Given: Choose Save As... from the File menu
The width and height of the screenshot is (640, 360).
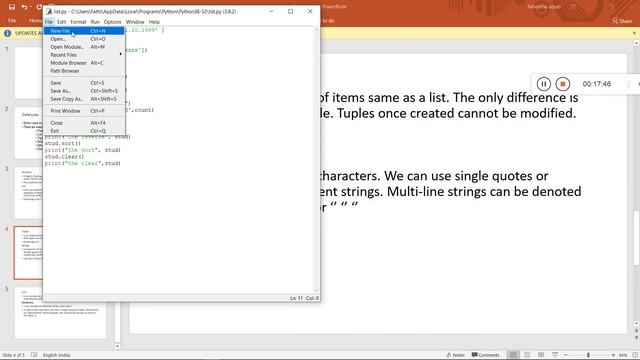Looking at the screenshot, I should click(x=84, y=91).
